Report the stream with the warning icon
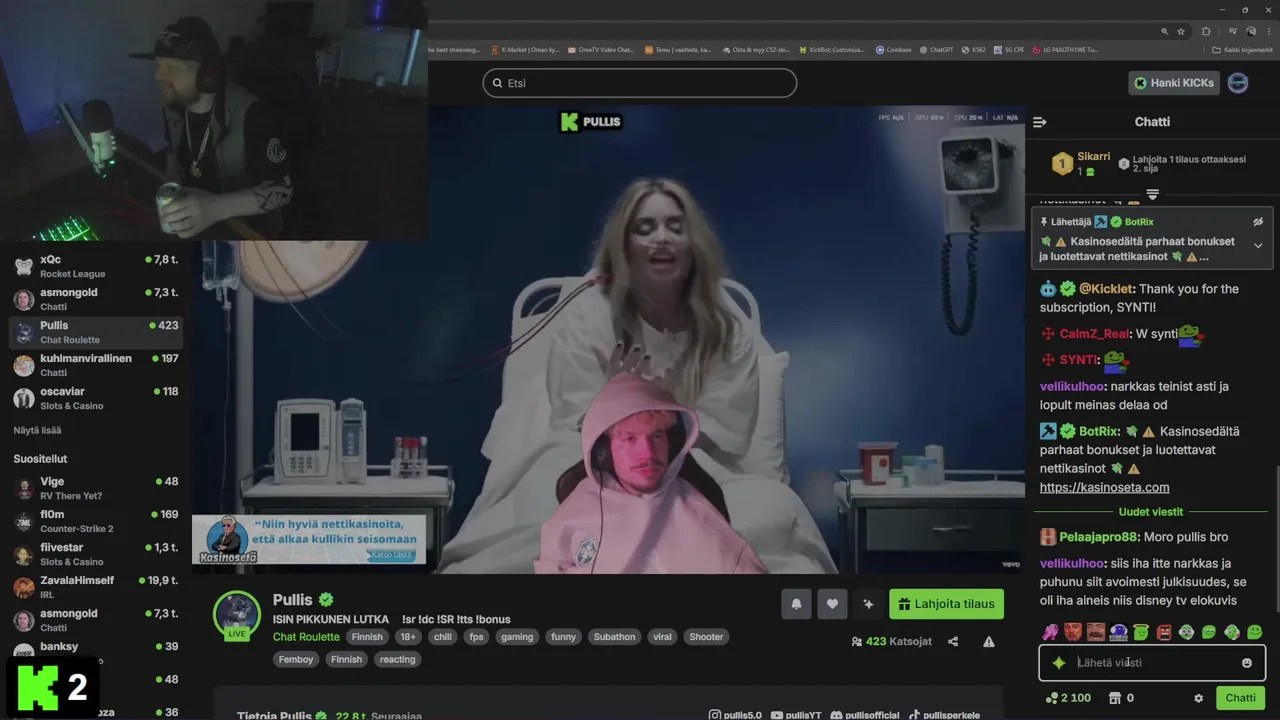This screenshot has height=720, width=1280. [x=988, y=642]
